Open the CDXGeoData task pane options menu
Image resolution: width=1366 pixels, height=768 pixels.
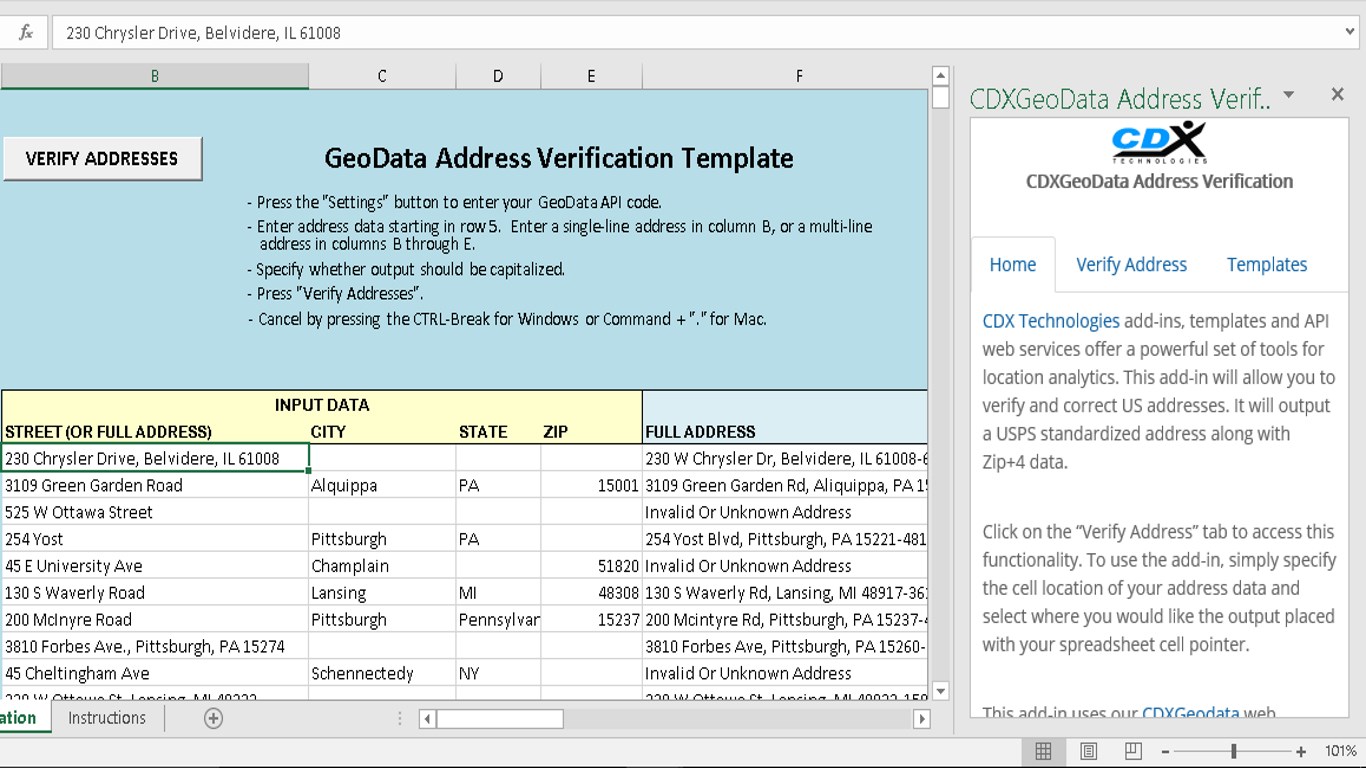pos(1289,95)
